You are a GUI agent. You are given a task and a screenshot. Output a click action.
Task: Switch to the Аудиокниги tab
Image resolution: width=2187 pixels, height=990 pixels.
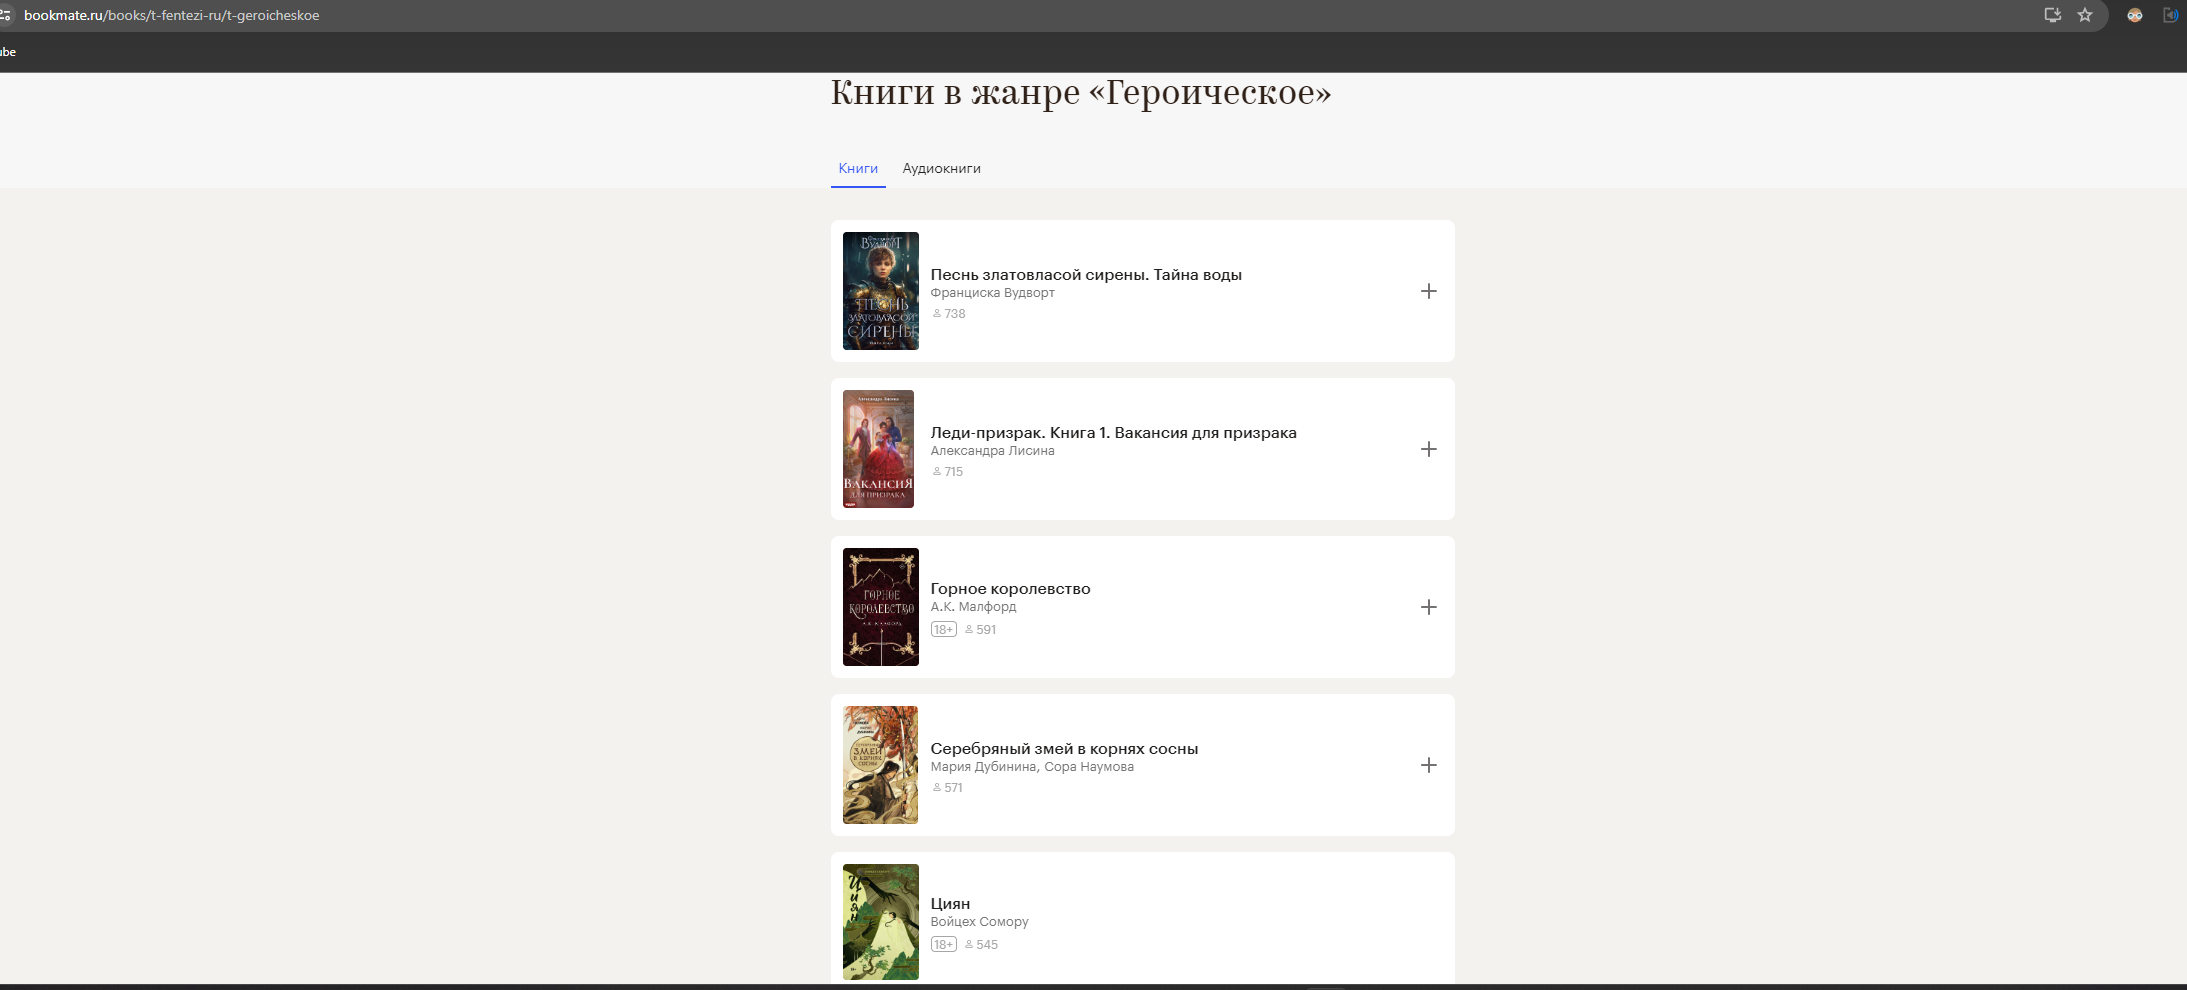(x=941, y=168)
